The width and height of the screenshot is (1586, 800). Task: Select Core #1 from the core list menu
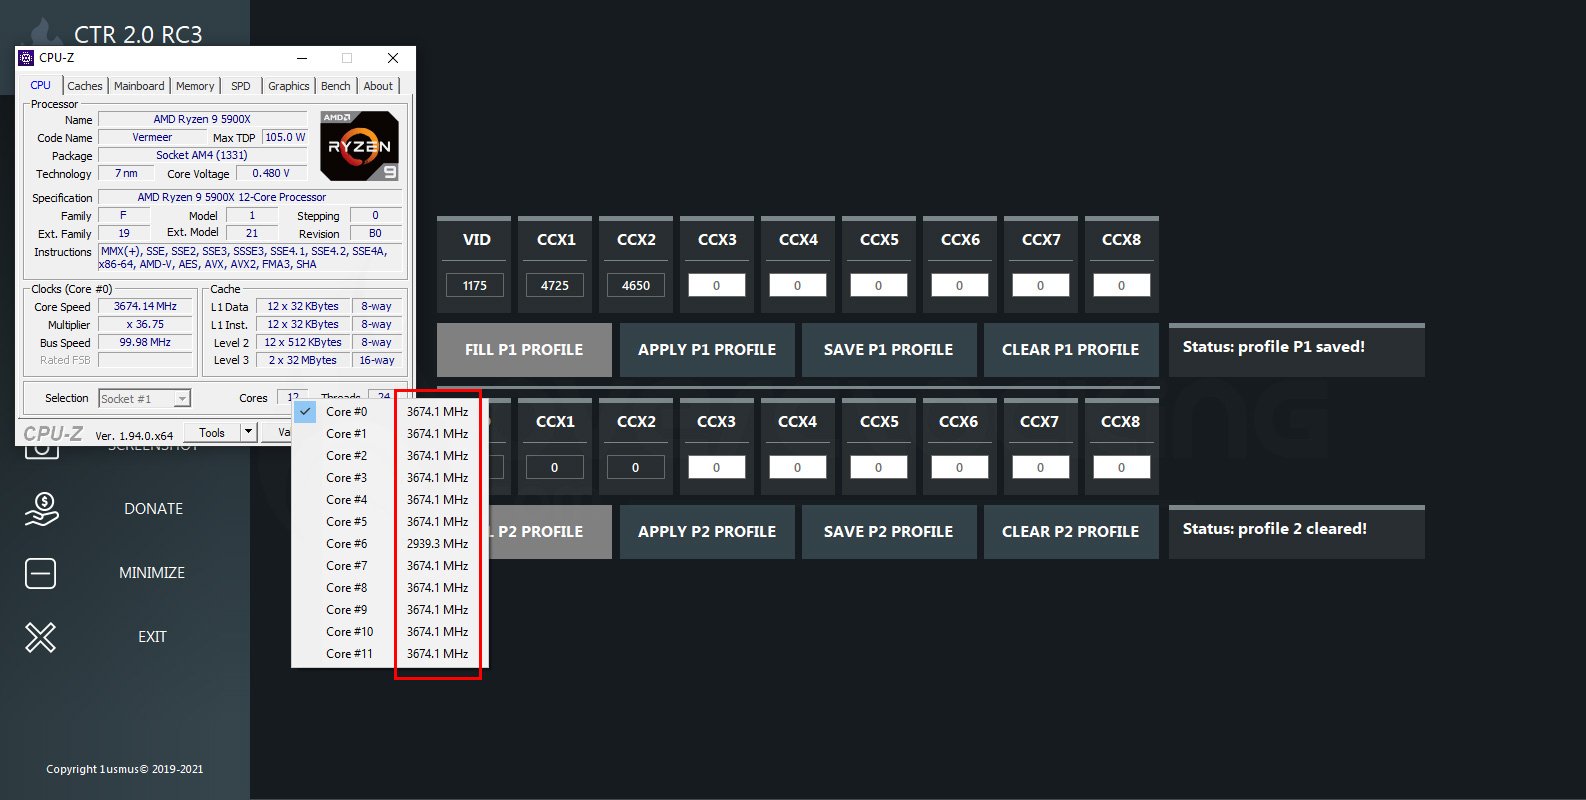click(x=390, y=434)
